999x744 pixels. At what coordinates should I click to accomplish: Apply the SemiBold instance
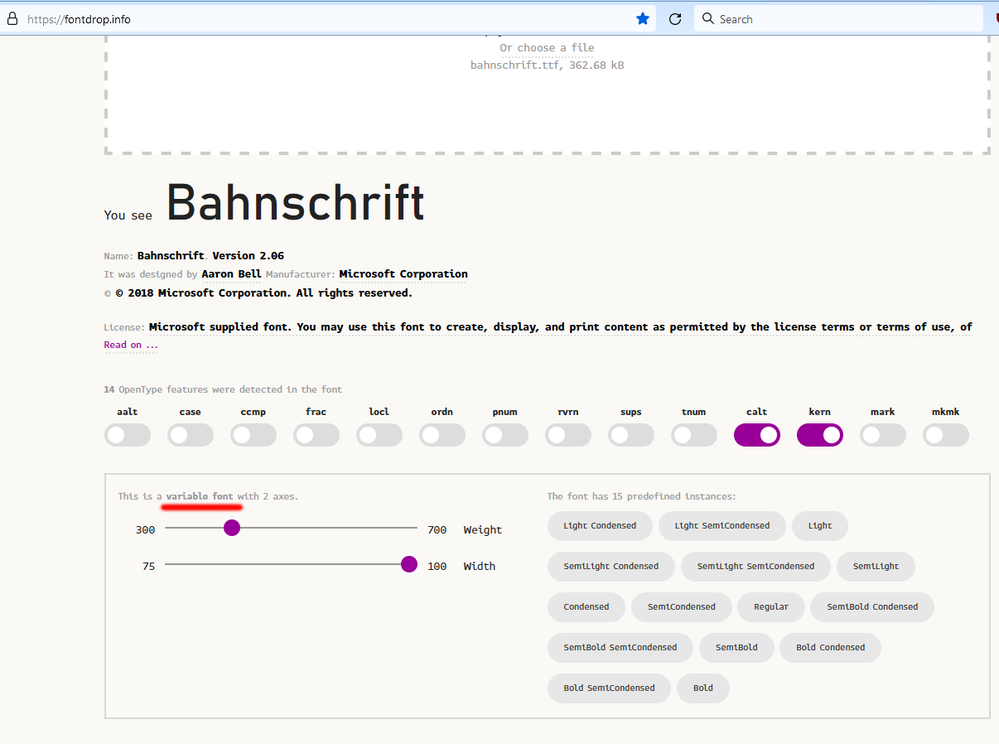737,648
